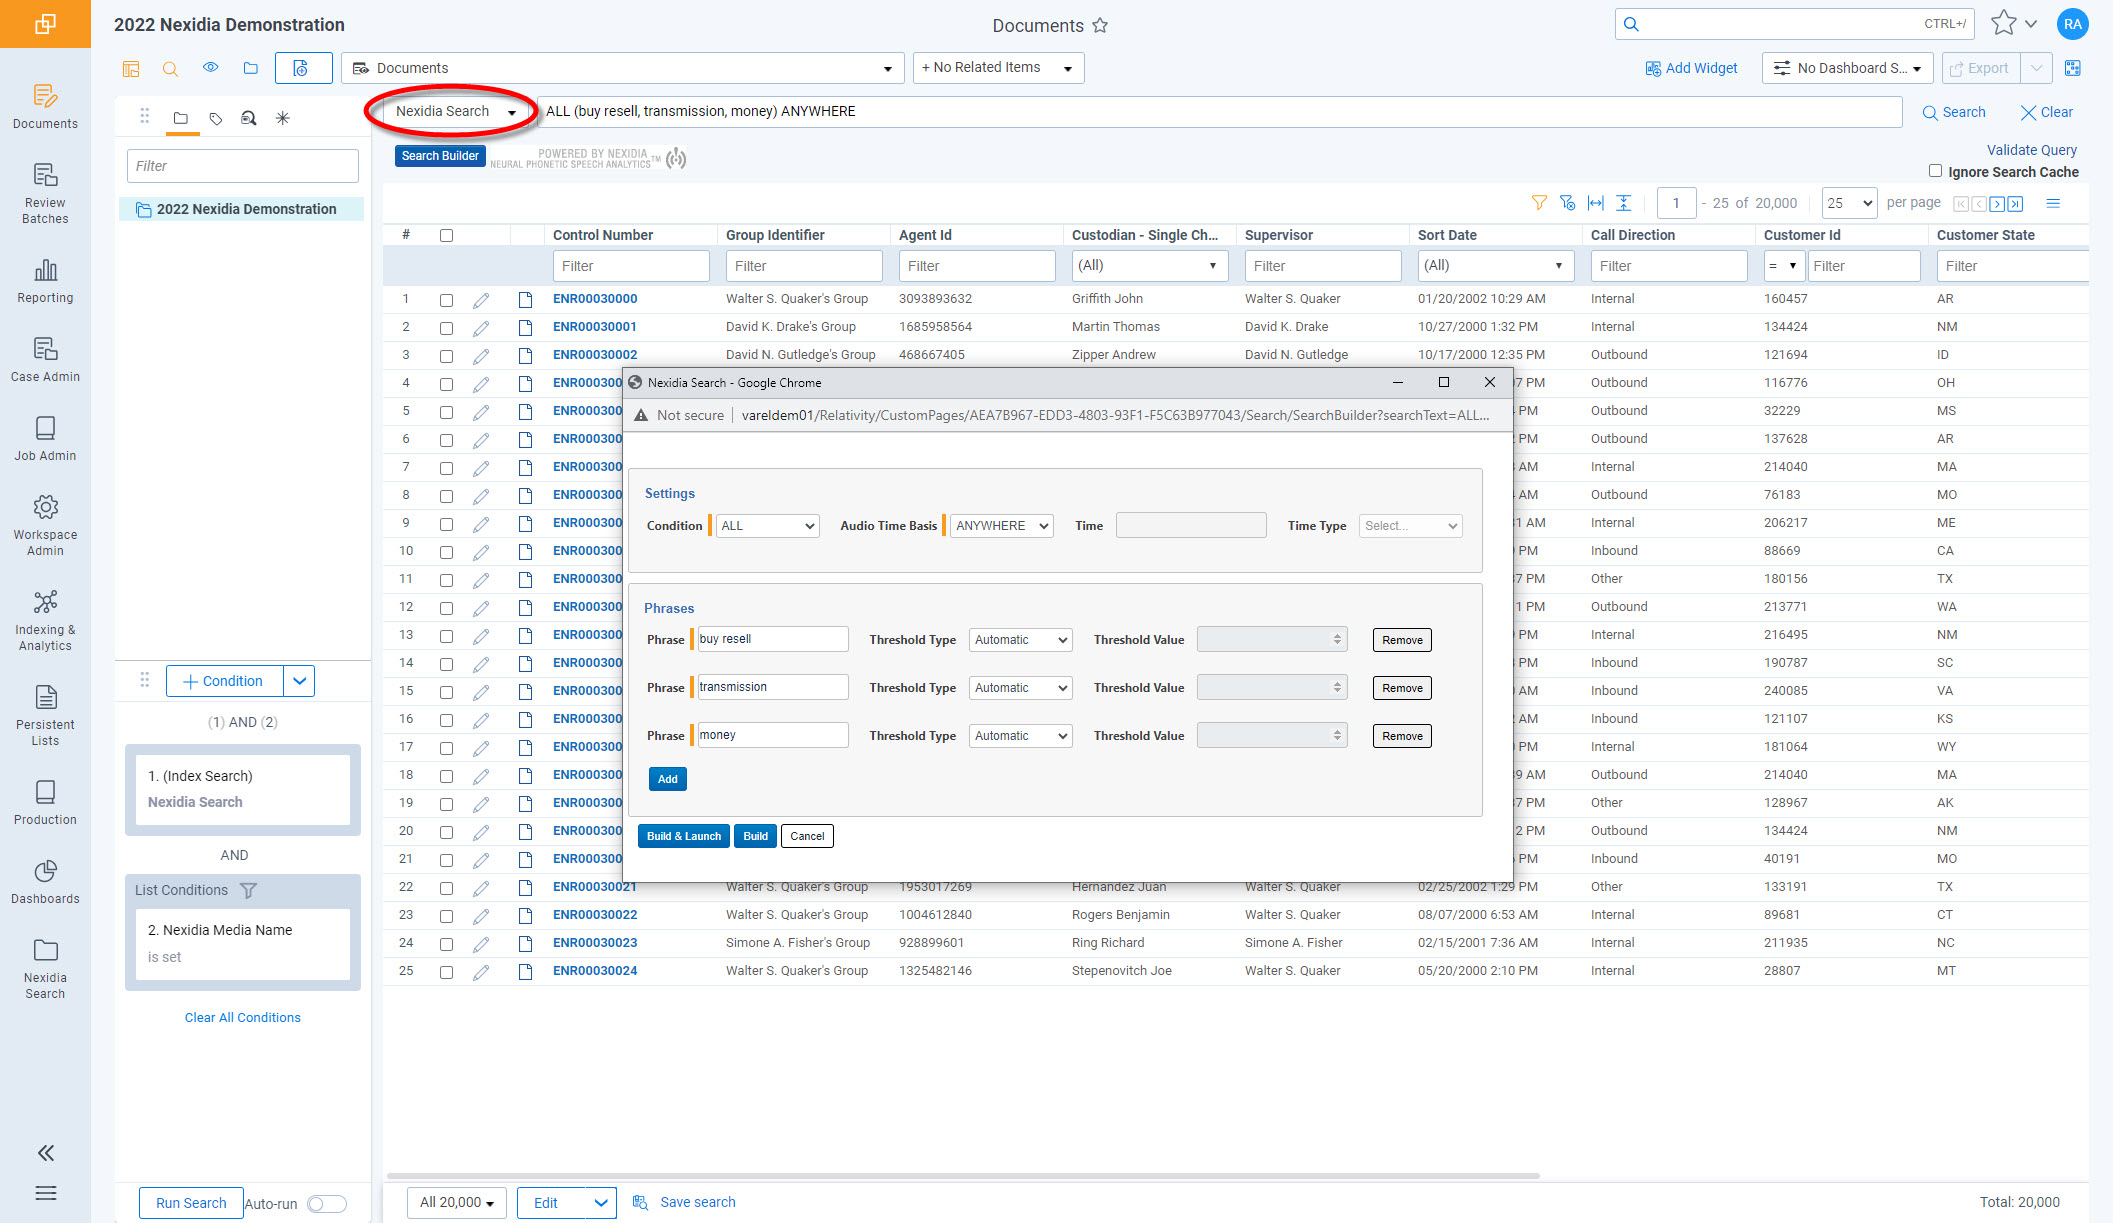Click the filter funnel icon above the grid

coord(1539,203)
